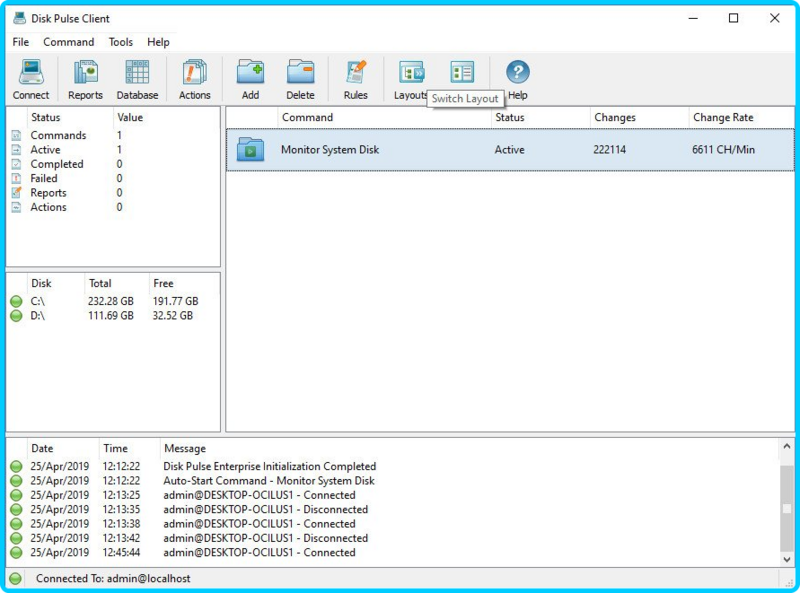Click the Switch Layout toolbar icon
The height and width of the screenshot is (593, 800).
[x=462, y=72]
